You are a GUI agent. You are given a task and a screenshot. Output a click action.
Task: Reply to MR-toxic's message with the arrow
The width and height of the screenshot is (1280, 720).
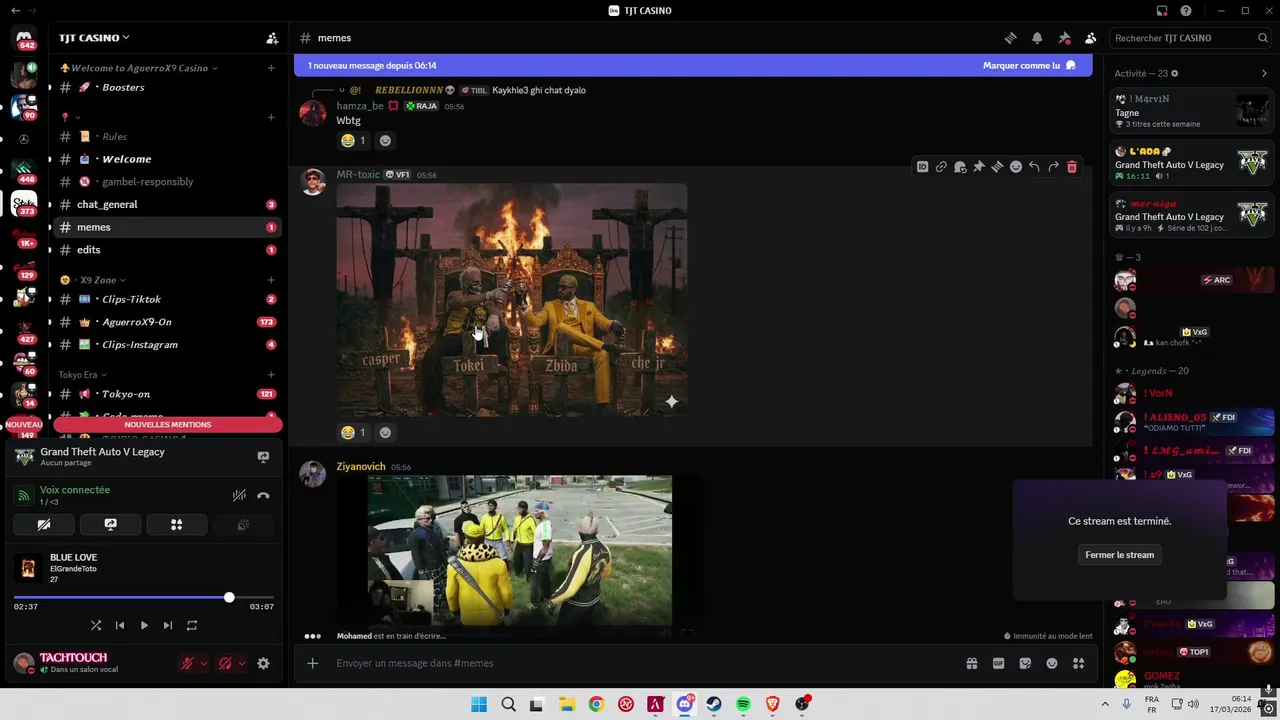point(1034,167)
